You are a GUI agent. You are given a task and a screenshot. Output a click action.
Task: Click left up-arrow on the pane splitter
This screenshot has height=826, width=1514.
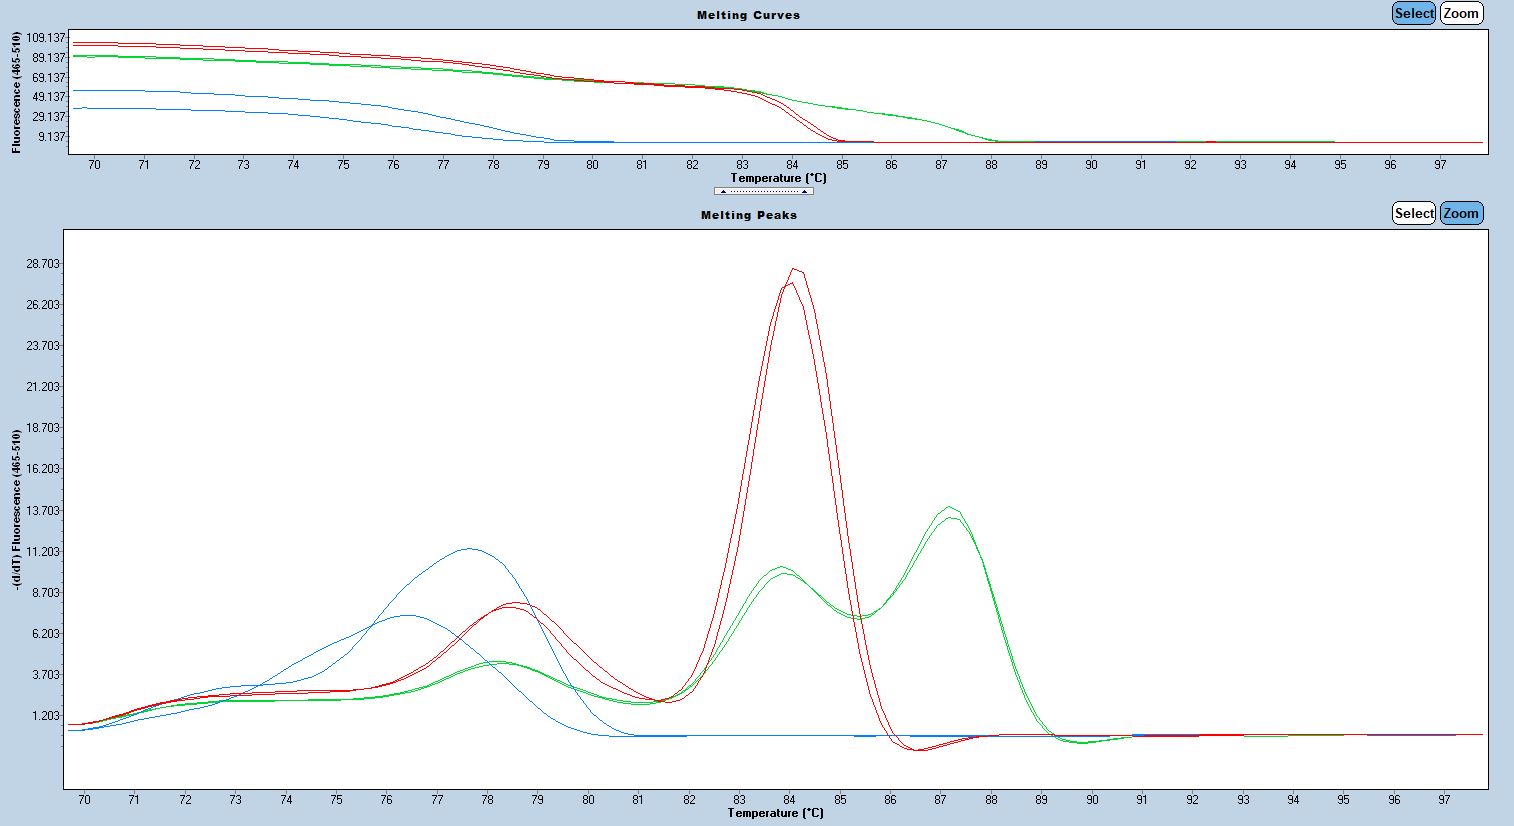click(x=723, y=191)
